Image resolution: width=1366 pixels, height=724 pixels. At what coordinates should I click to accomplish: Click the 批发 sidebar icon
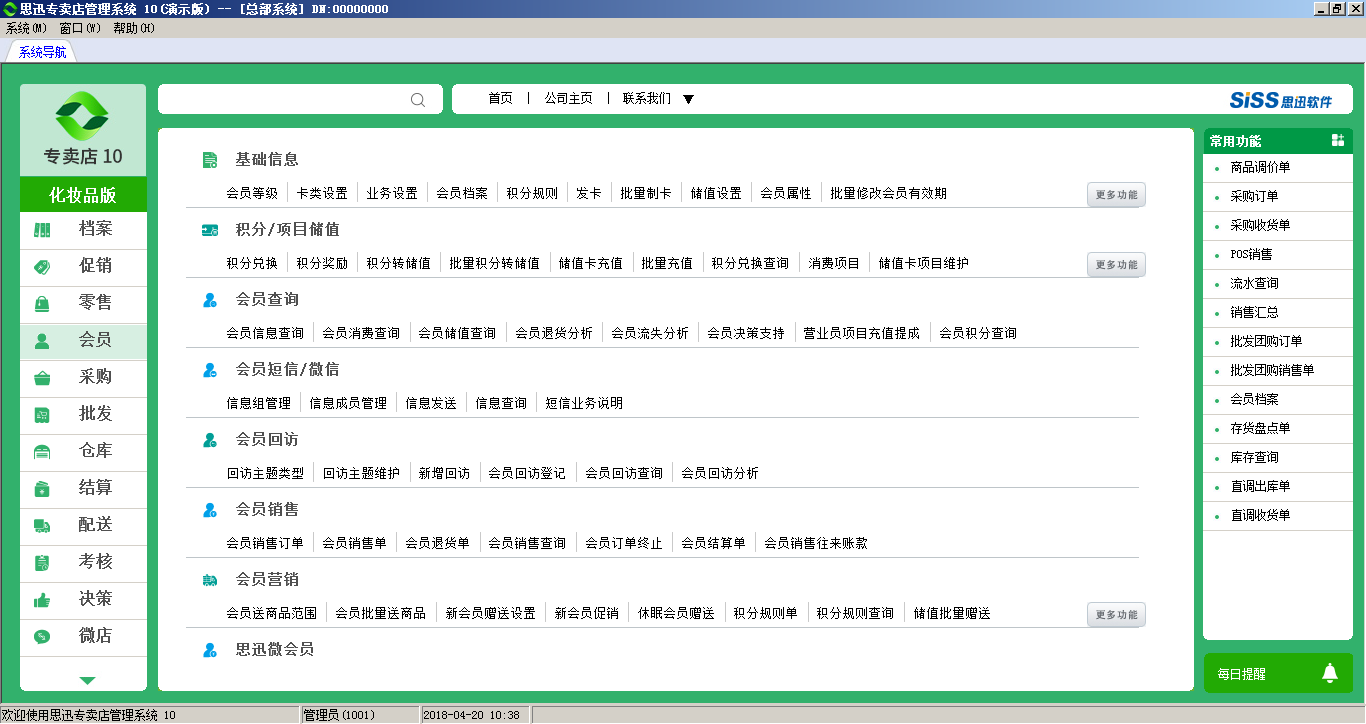42,415
